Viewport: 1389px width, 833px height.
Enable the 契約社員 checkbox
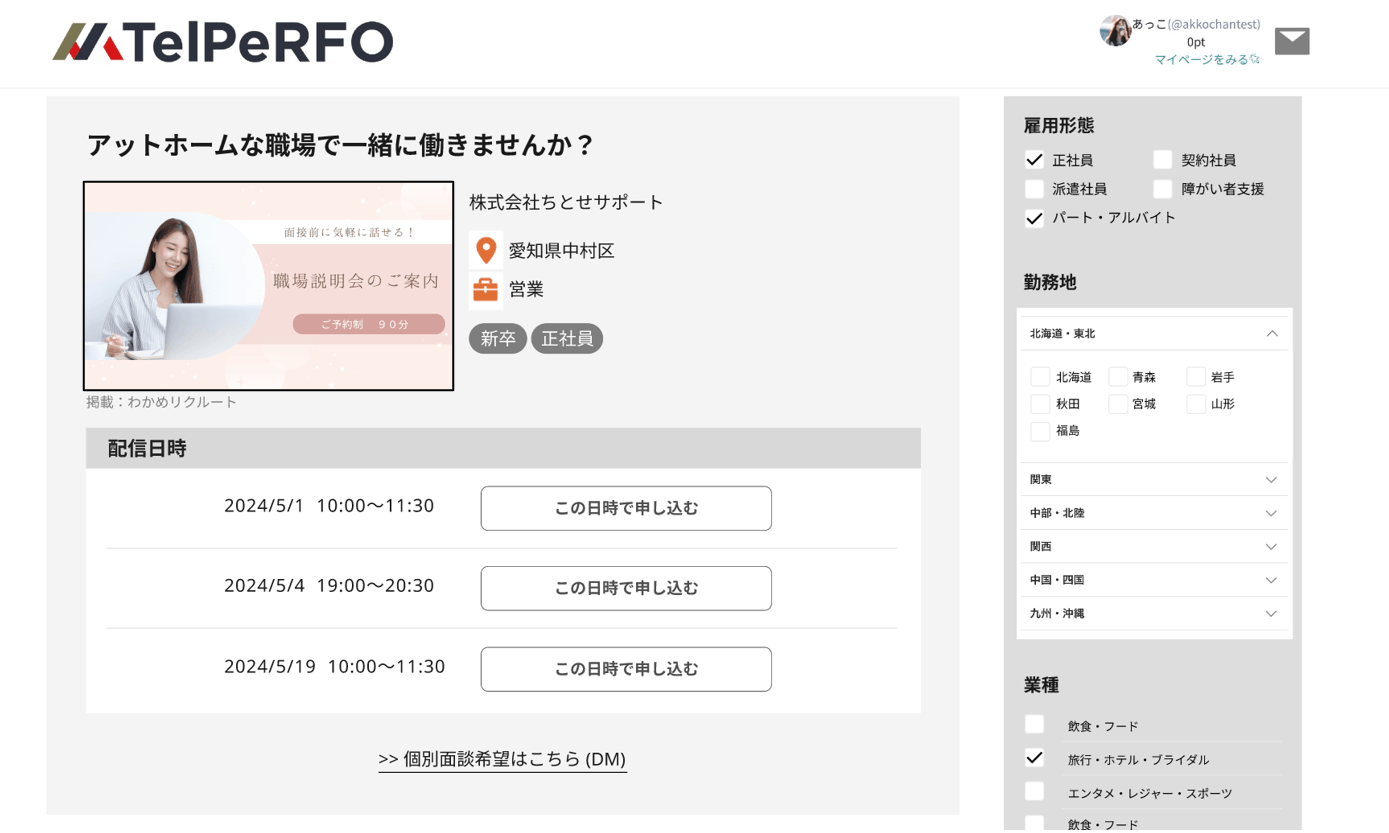[x=1162, y=159]
